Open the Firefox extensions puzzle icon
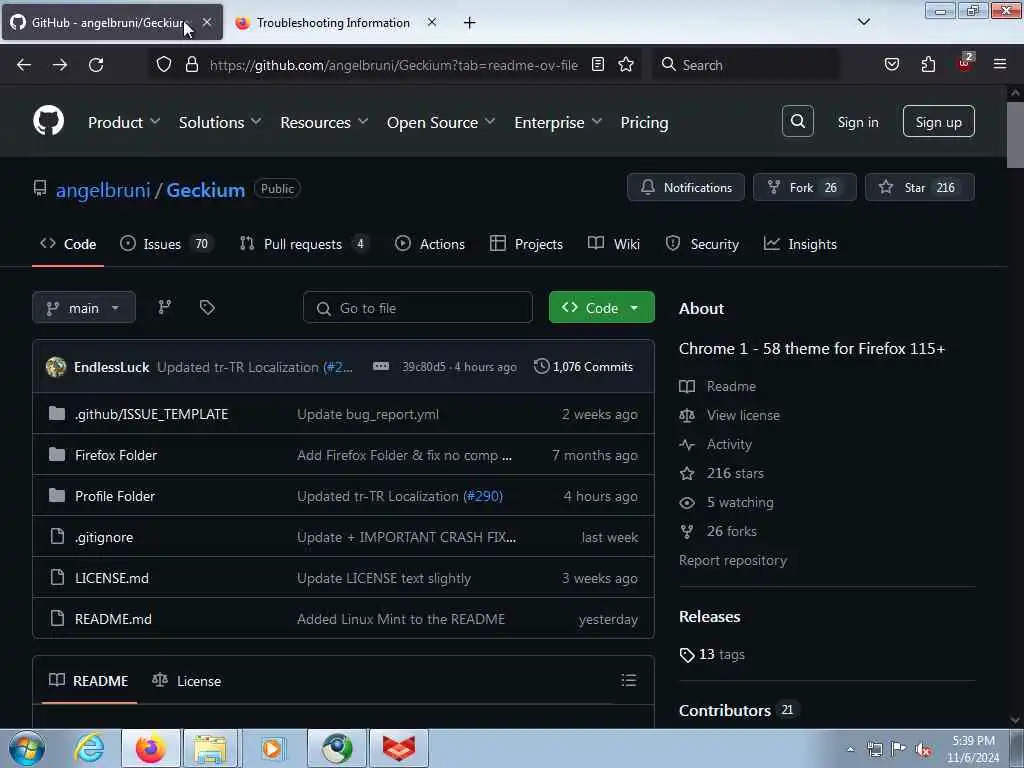Image resolution: width=1024 pixels, height=768 pixels. tap(928, 64)
